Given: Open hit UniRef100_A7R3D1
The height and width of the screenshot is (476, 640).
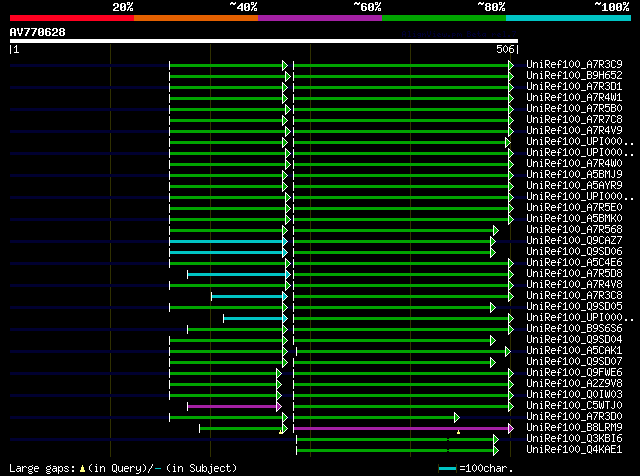Looking at the screenshot, I should click(x=574, y=86).
